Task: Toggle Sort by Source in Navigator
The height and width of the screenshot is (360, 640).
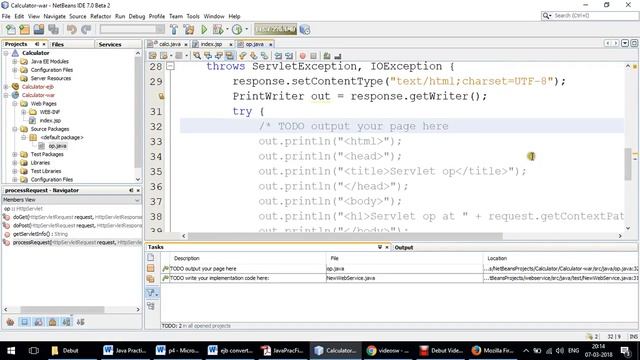Action: click(80, 322)
